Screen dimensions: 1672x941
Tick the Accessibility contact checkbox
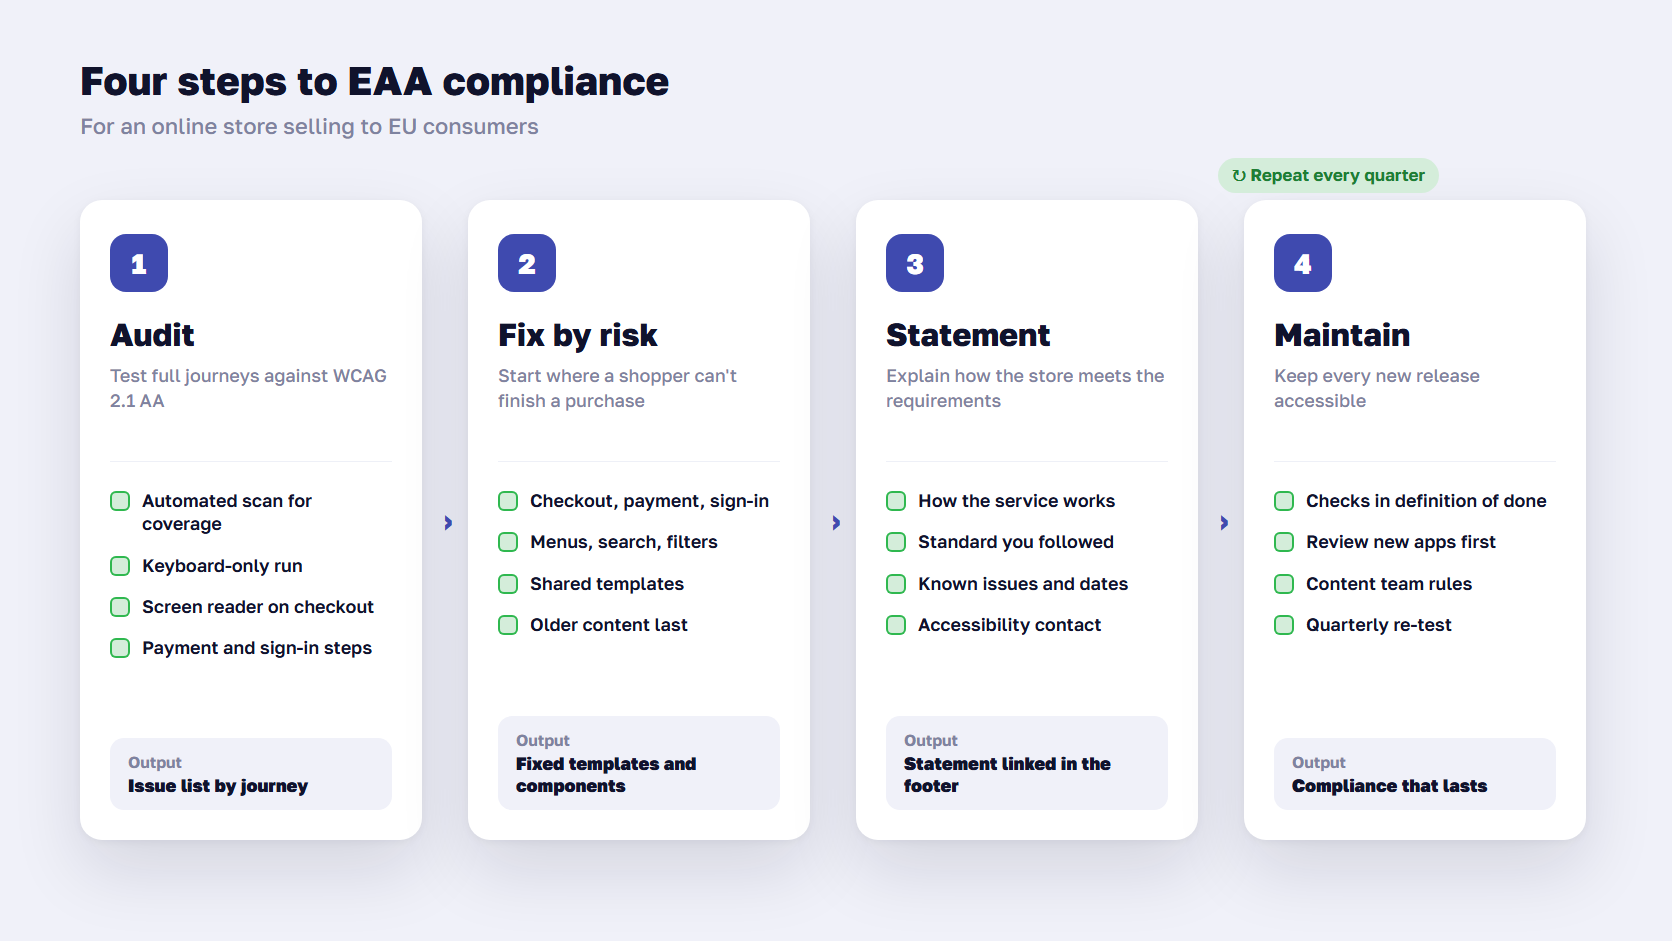pyautogui.click(x=896, y=625)
